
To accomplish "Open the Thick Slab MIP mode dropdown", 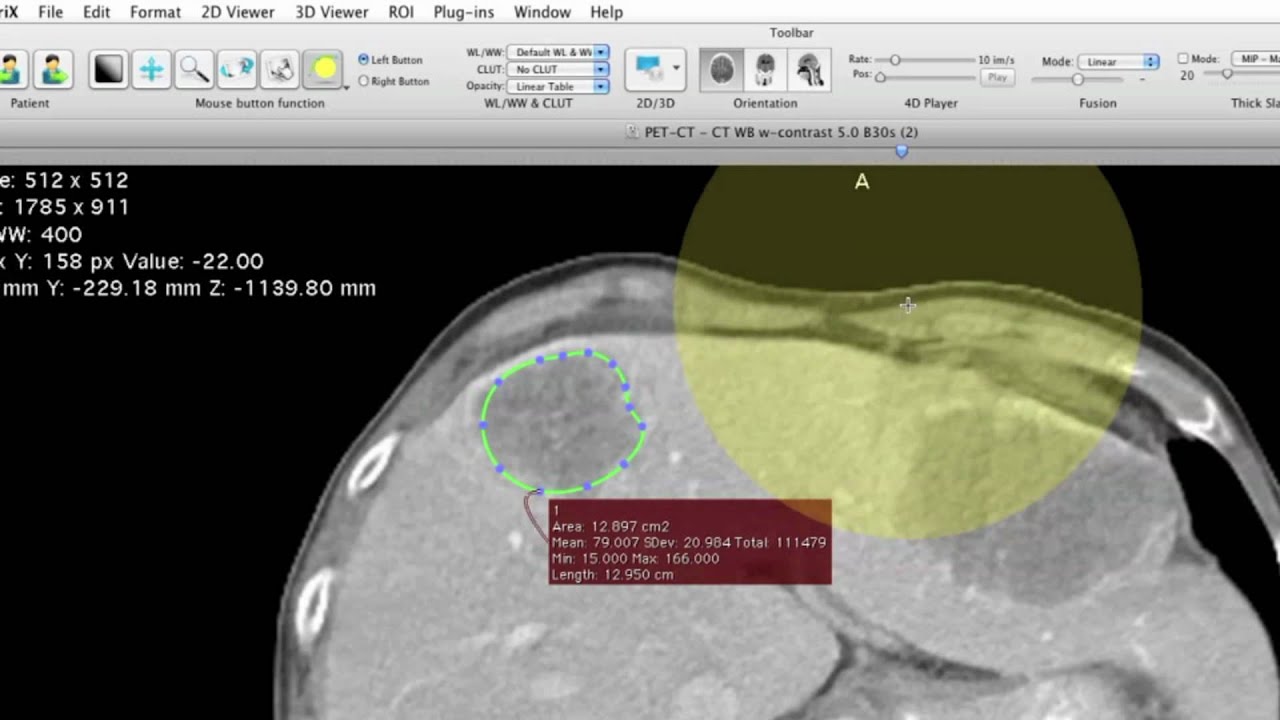I will pyautogui.click(x=1256, y=59).
